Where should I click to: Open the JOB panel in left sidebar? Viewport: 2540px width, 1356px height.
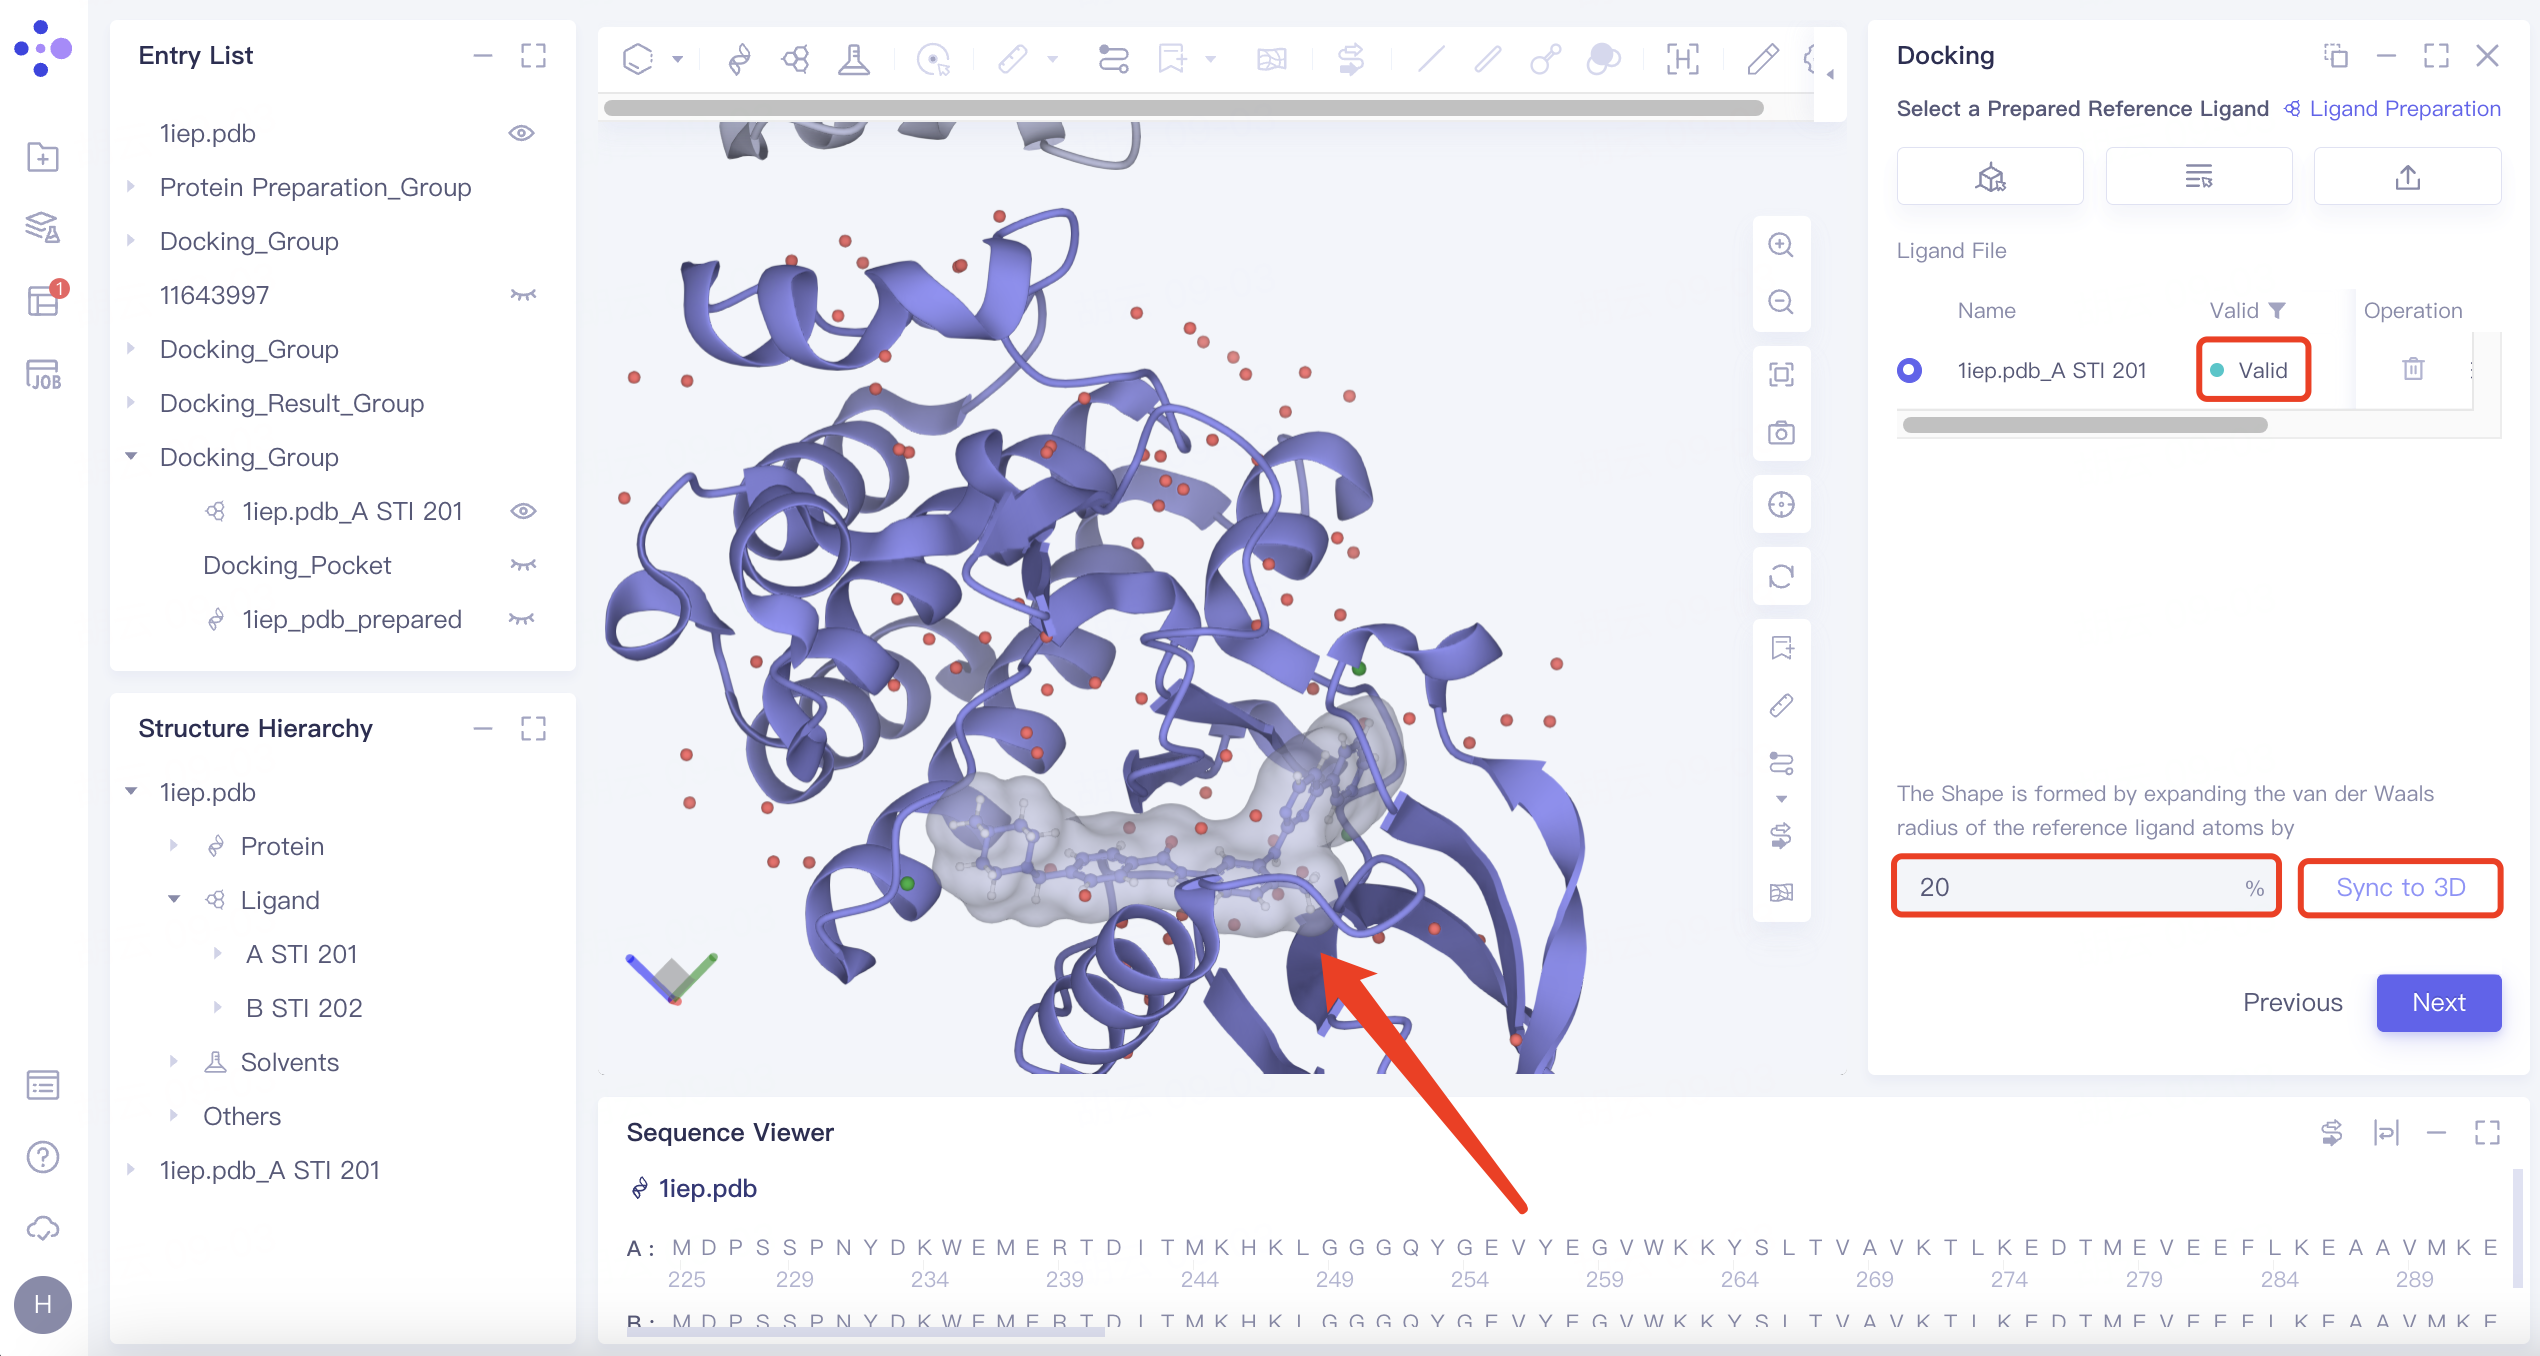click(x=43, y=375)
